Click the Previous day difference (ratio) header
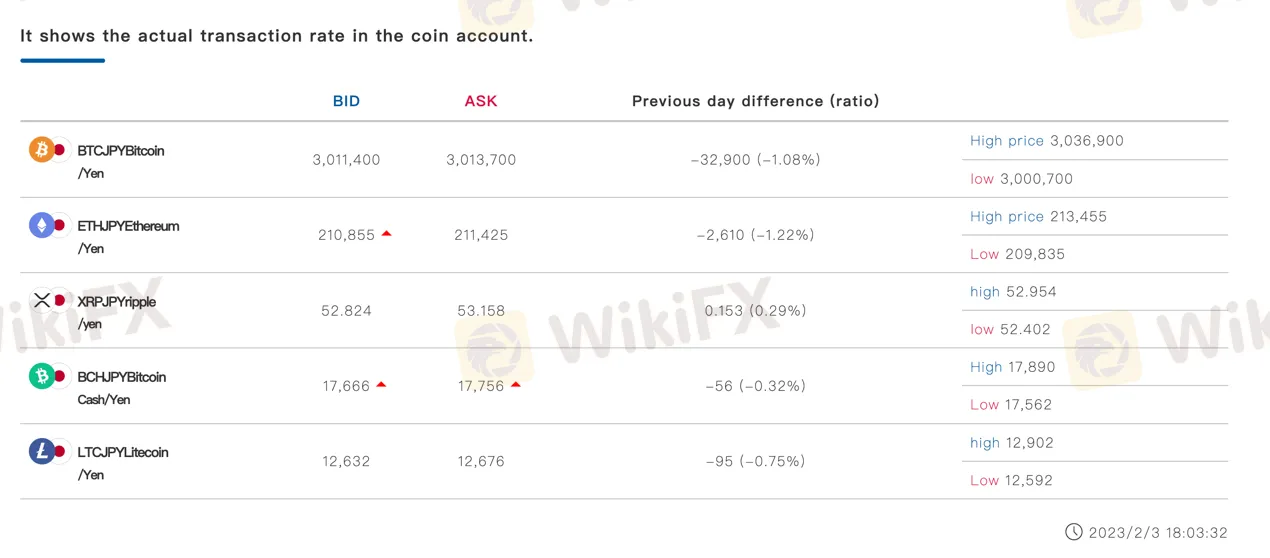 point(756,101)
